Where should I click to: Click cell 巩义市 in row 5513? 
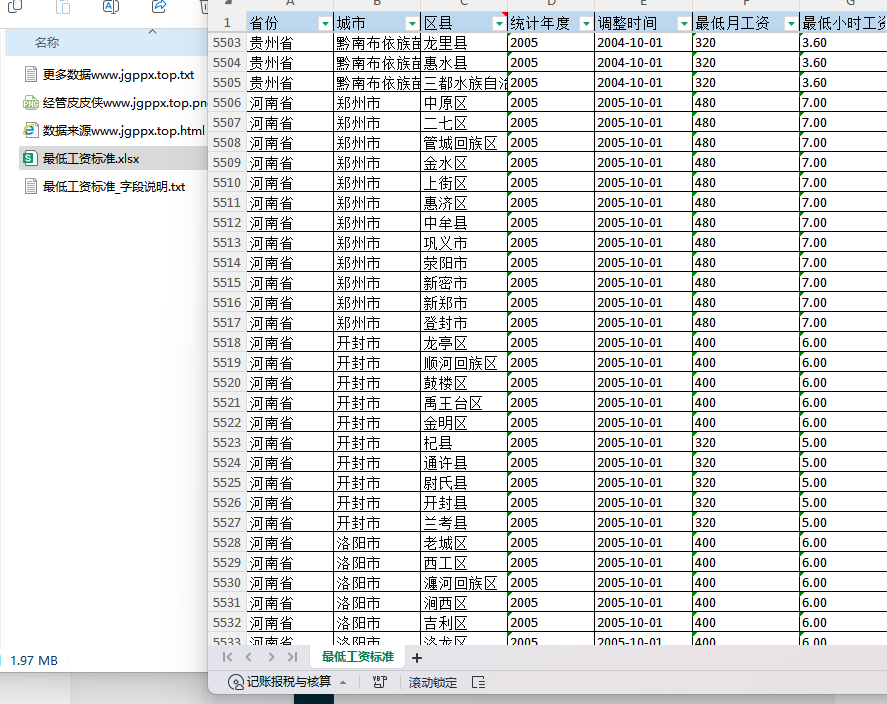click(x=464, y=243)
